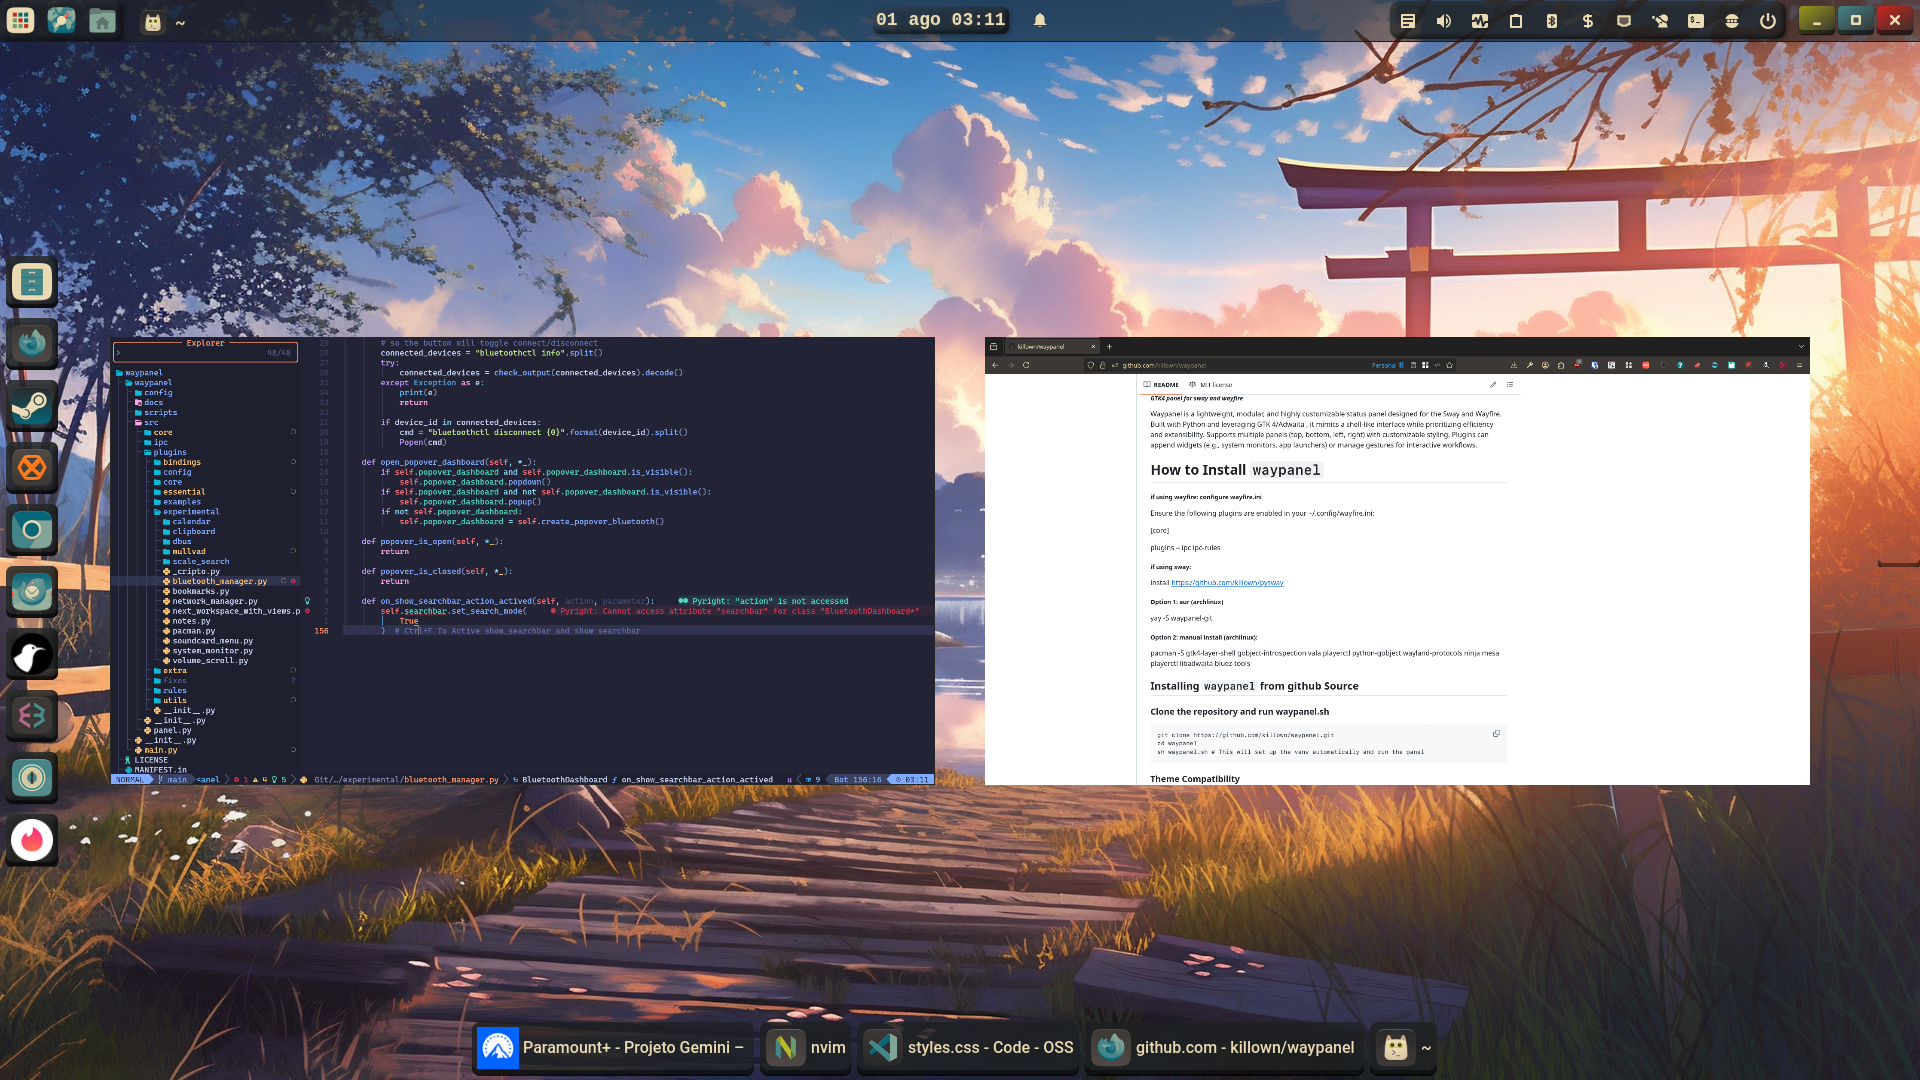Open the notes icon in the top panel
This screenshot has height=1080, width=1920.
[1410, 20]
